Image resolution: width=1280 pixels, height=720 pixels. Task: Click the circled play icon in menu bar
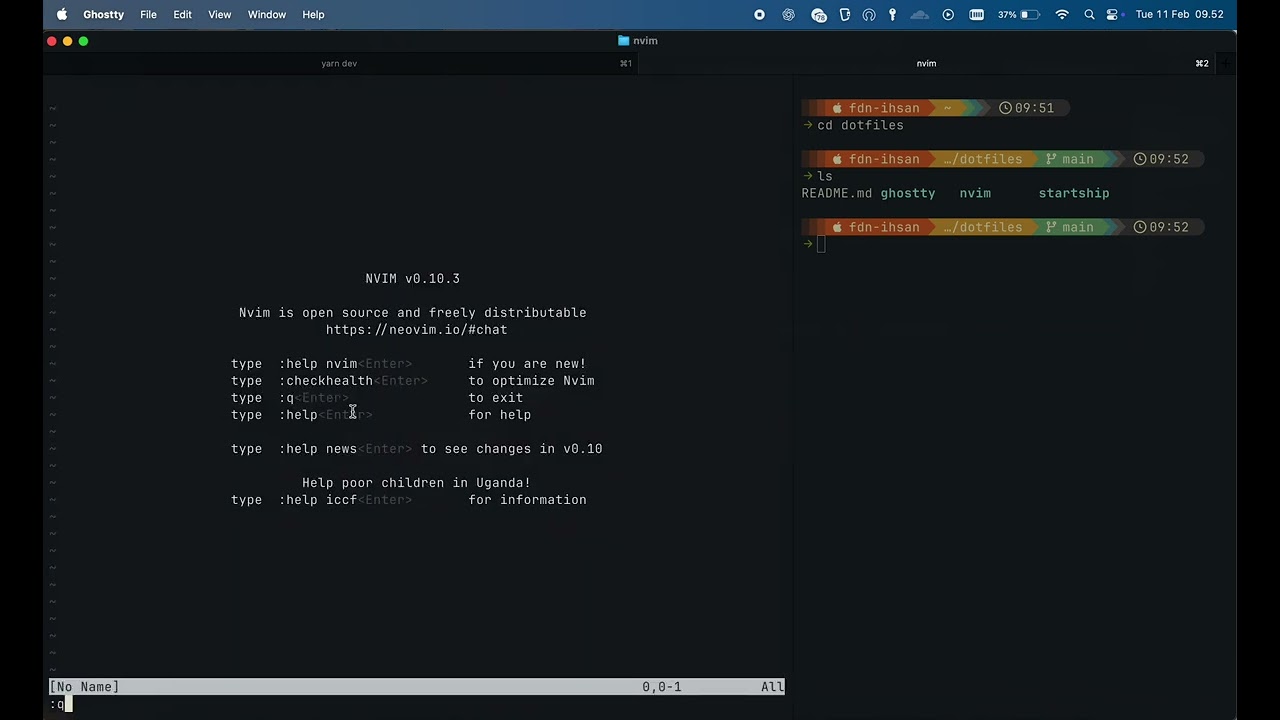948,14
